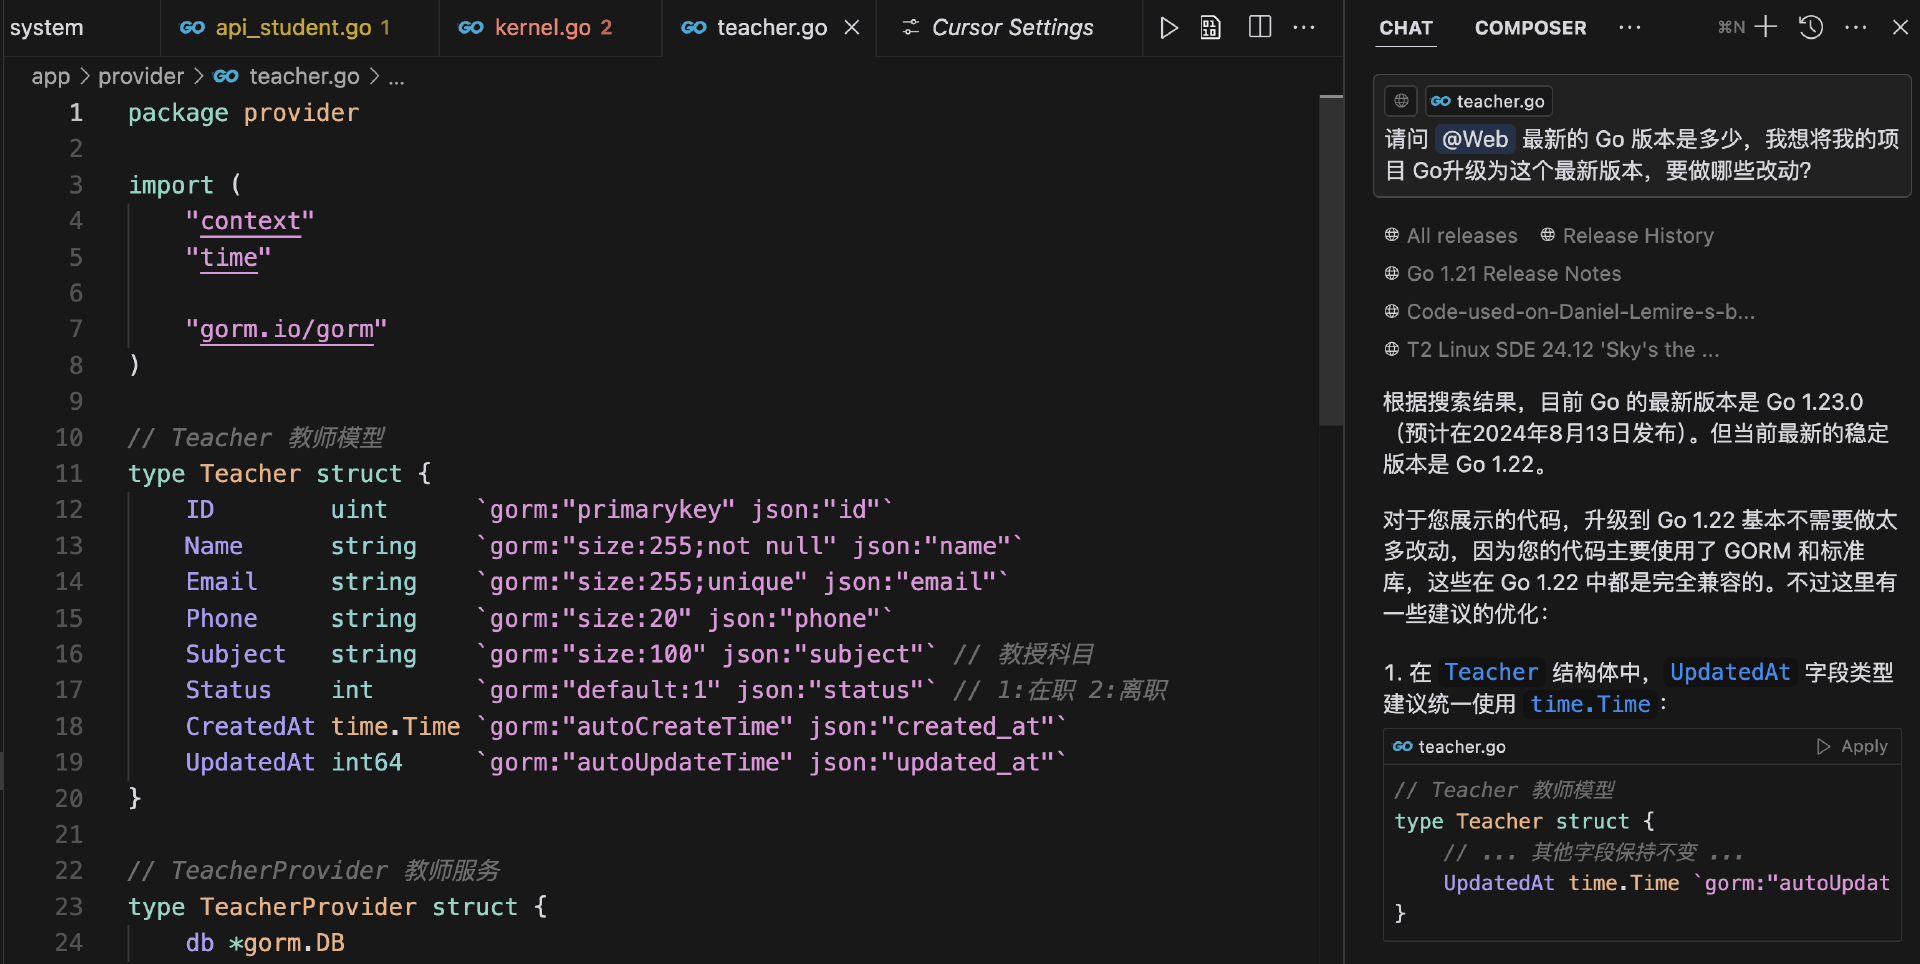Open Go 1.21 Release Notes source
The height and width of the screenshot is (964, 1920).
pyautogui.click(x=1502, y=274)
